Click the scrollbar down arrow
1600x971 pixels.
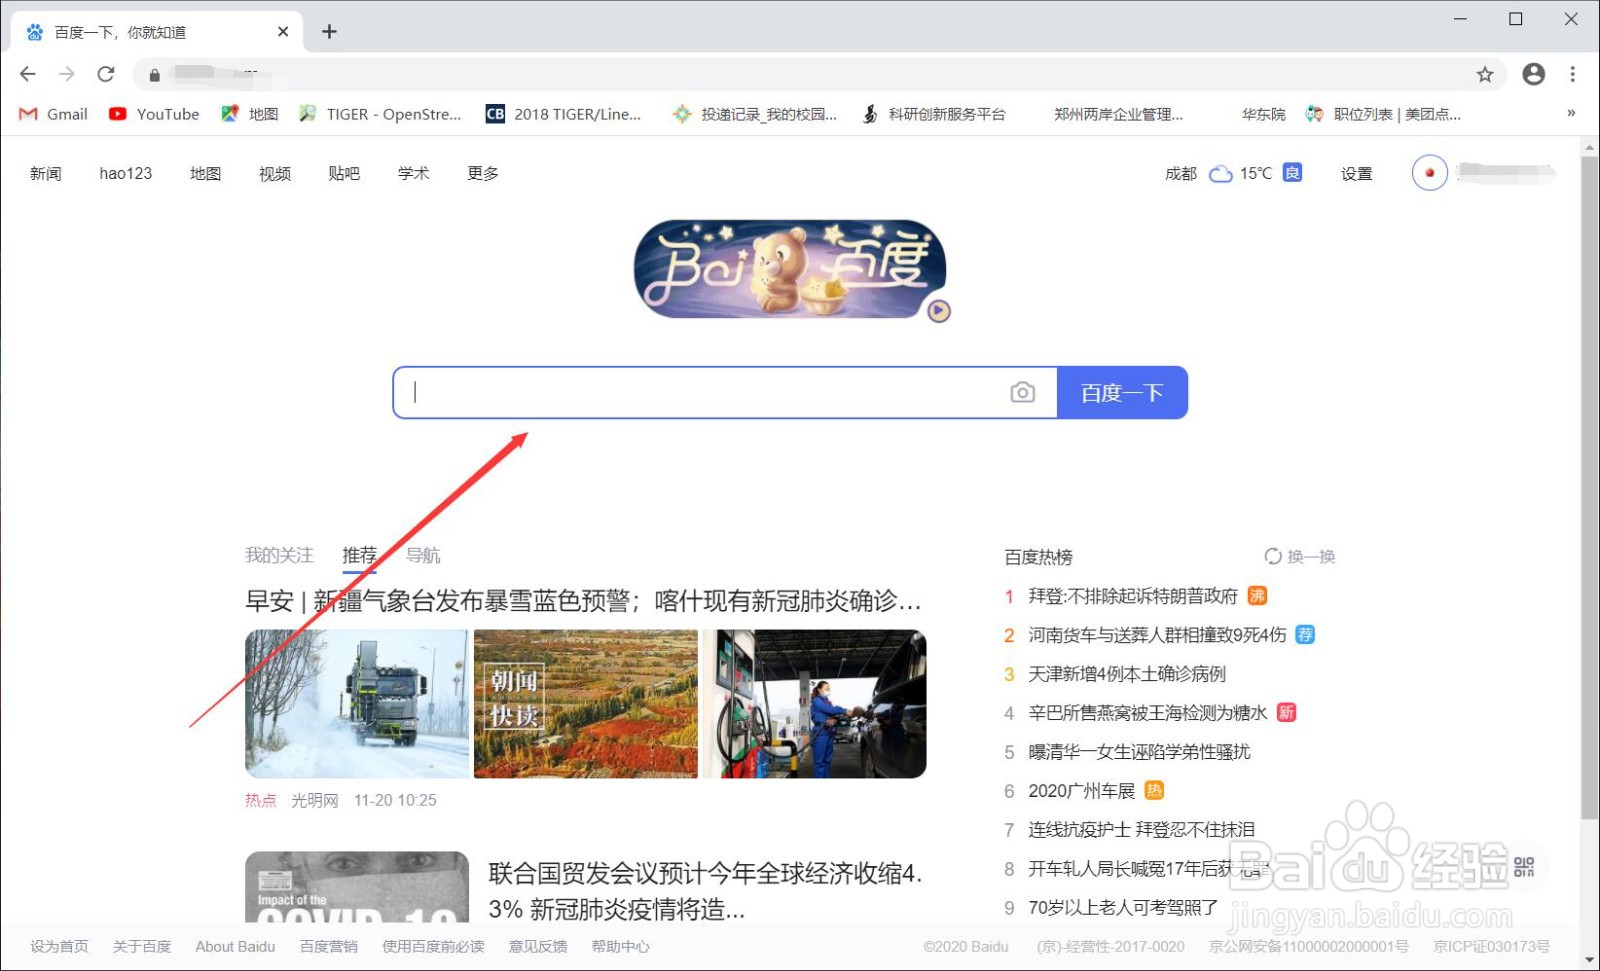[x=1590, y=961]
